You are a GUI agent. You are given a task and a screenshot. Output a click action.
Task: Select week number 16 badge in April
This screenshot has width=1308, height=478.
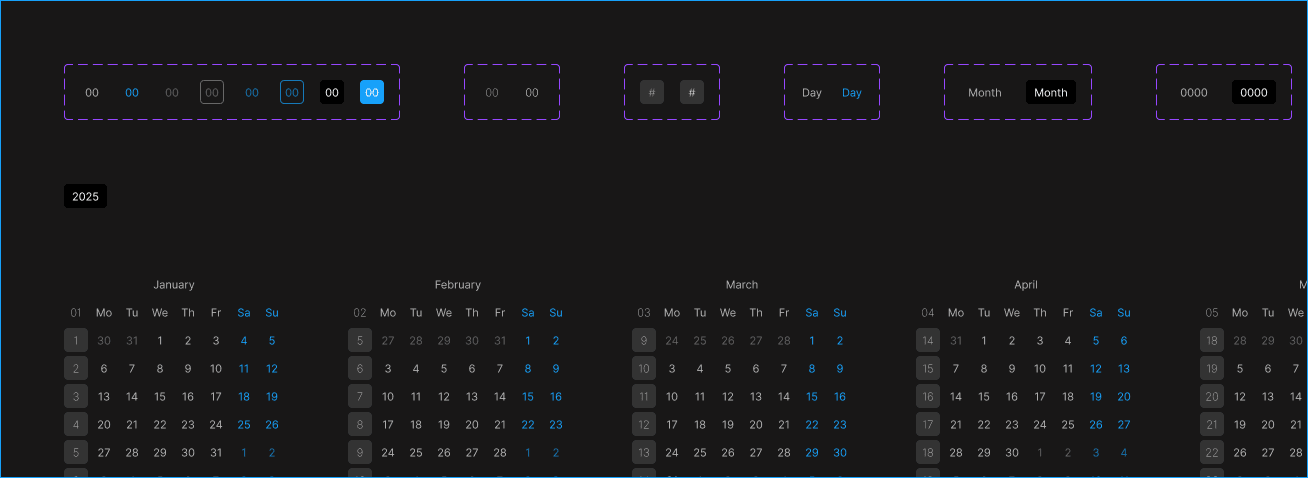tap(928, 397)
